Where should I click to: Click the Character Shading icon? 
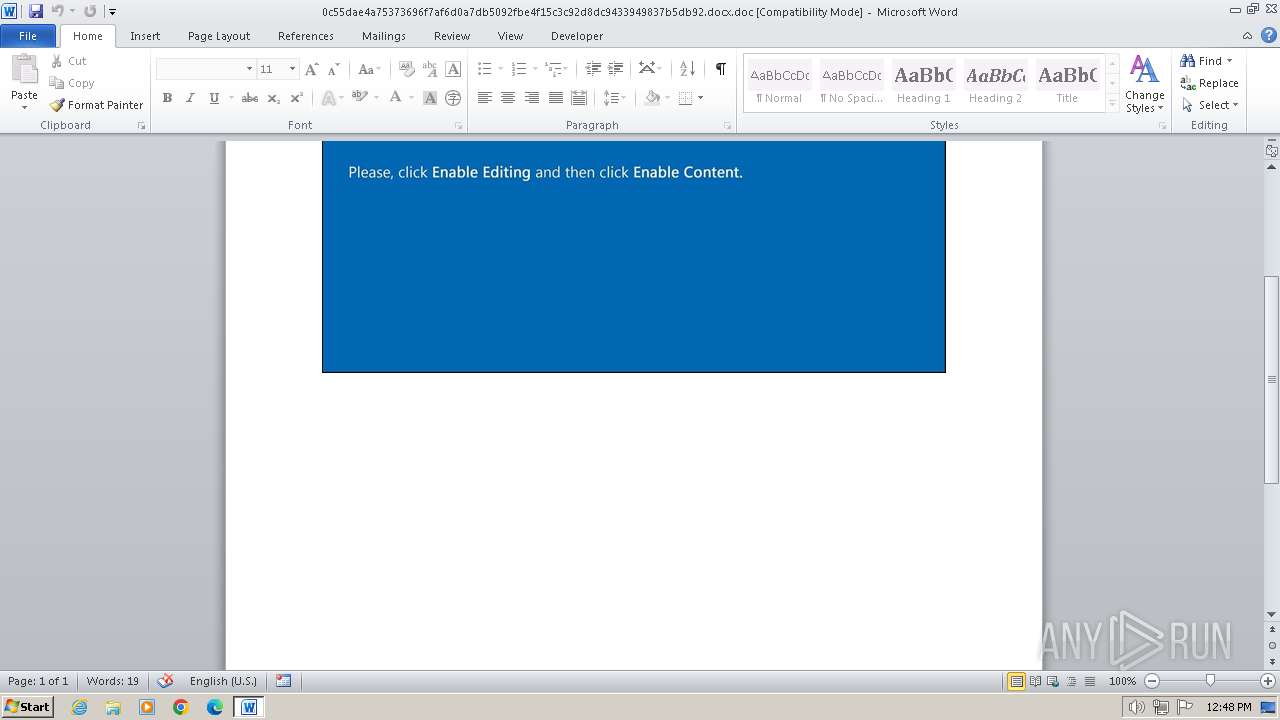430,98
